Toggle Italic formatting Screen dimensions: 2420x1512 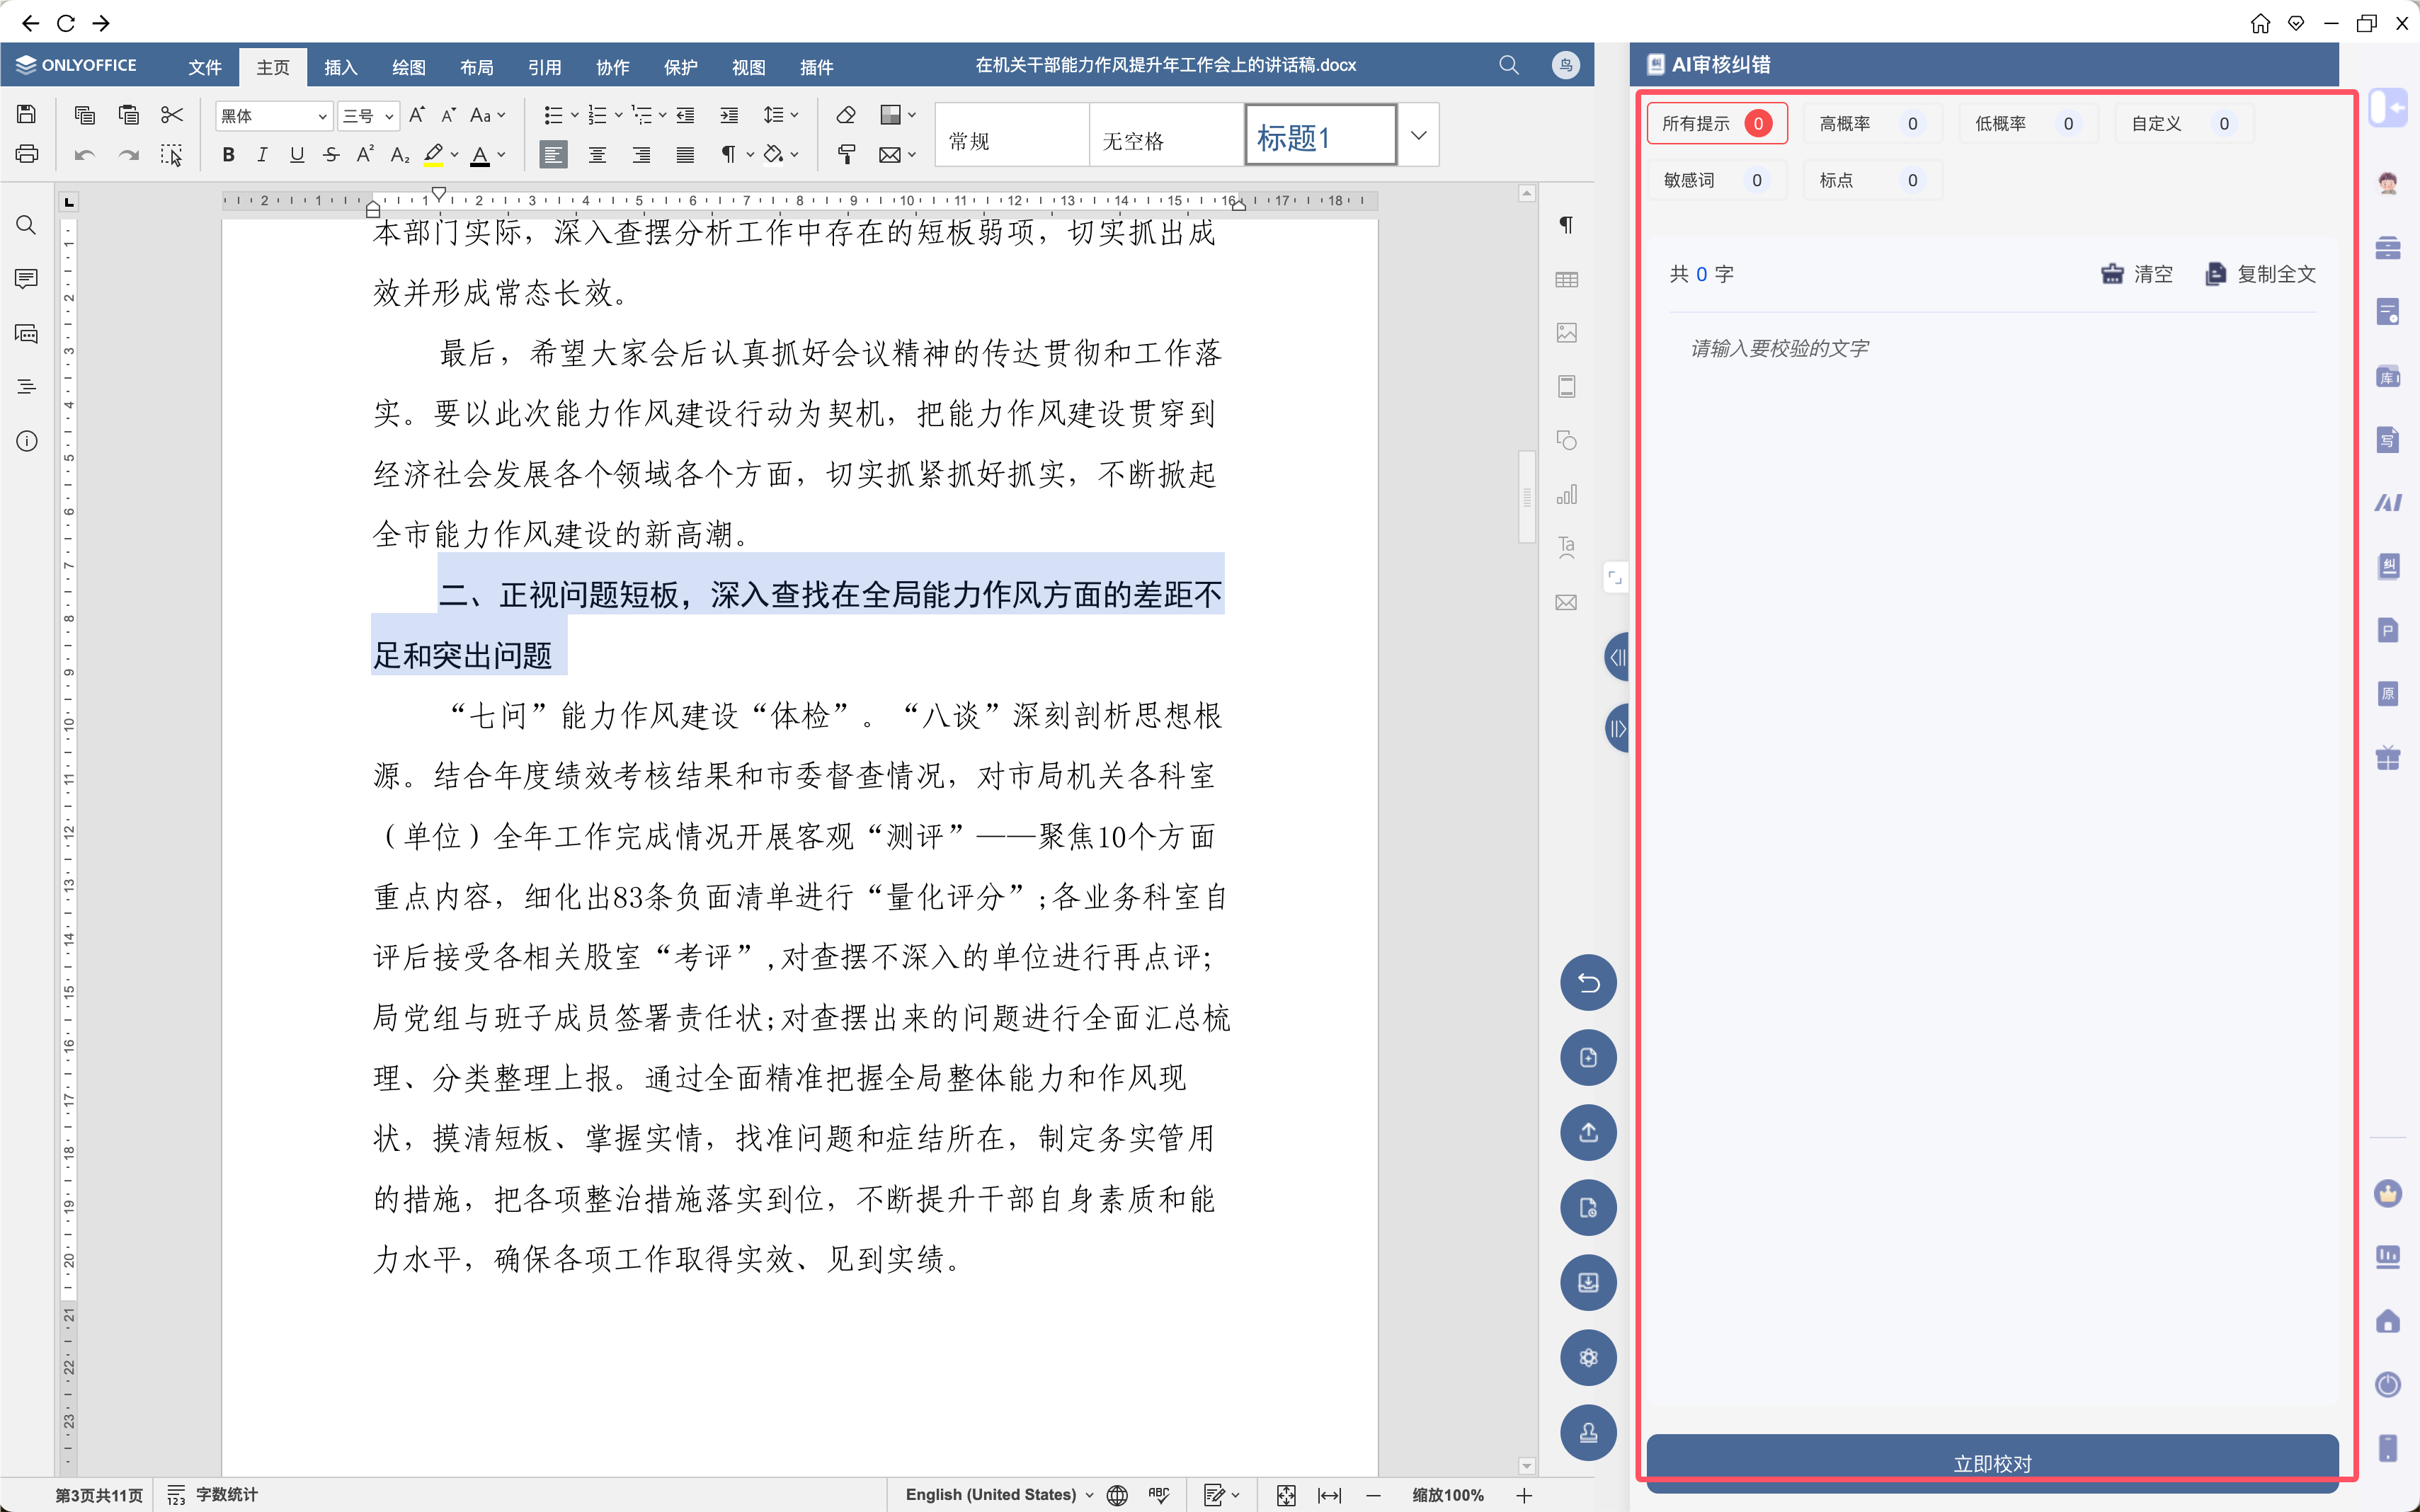[262, 155]
